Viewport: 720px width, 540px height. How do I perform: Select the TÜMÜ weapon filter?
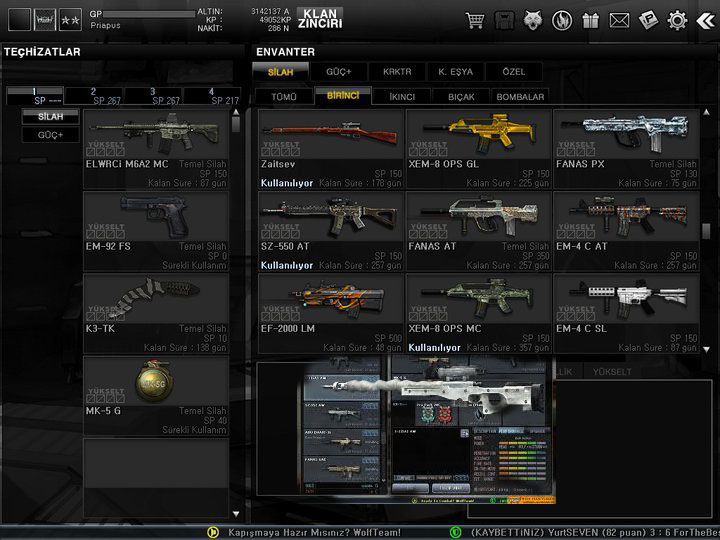pos(284,96)
